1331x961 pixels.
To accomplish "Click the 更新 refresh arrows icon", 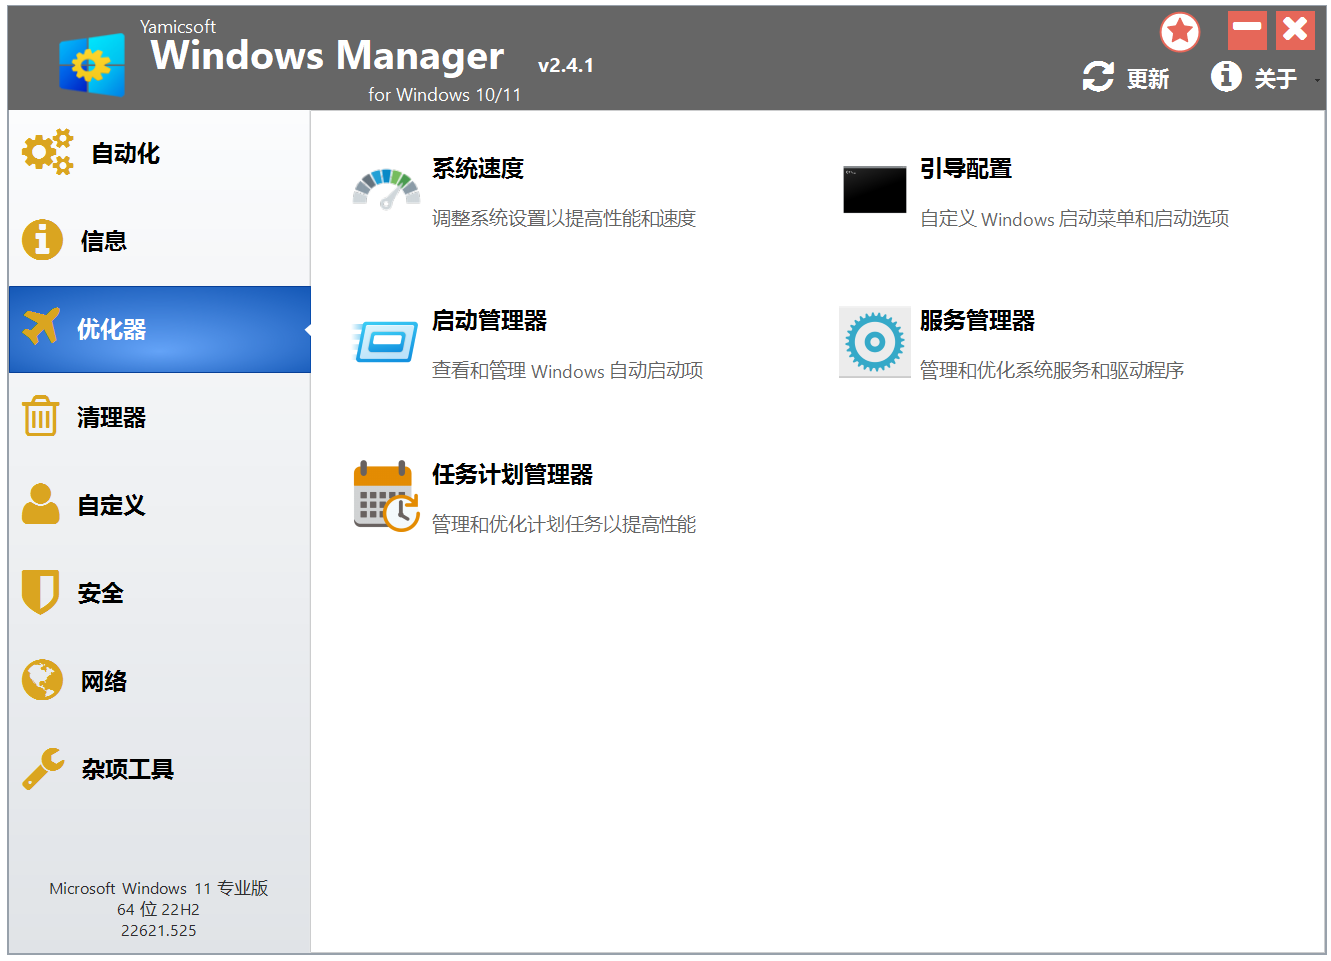I will point(1098,77).
